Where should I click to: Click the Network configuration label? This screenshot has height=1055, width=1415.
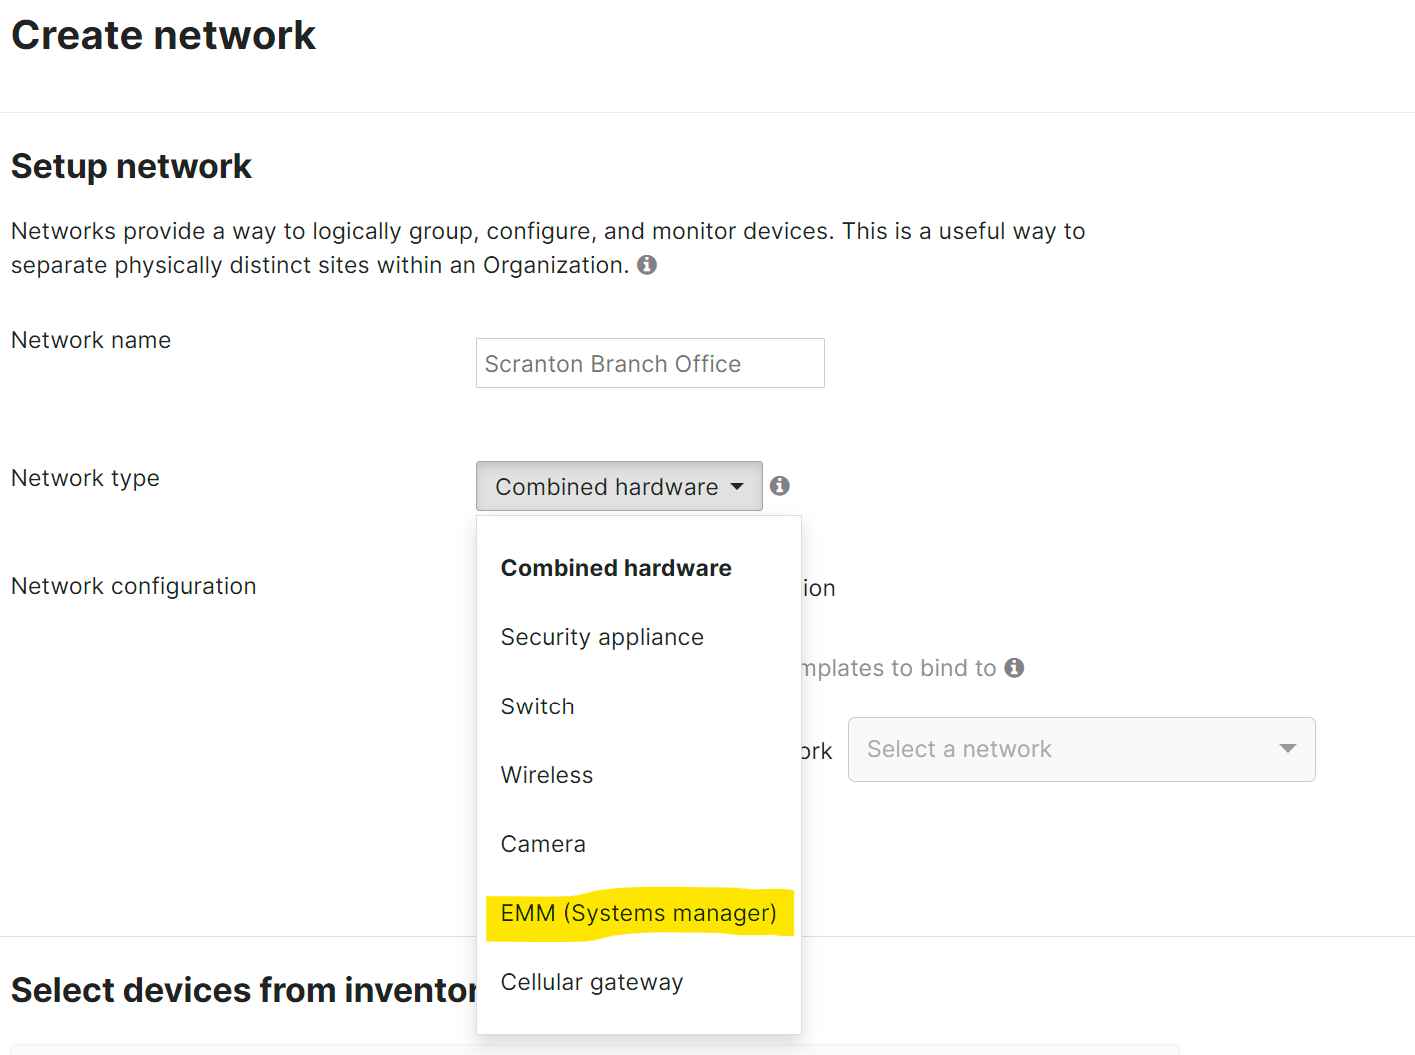(x=133, y=586)
